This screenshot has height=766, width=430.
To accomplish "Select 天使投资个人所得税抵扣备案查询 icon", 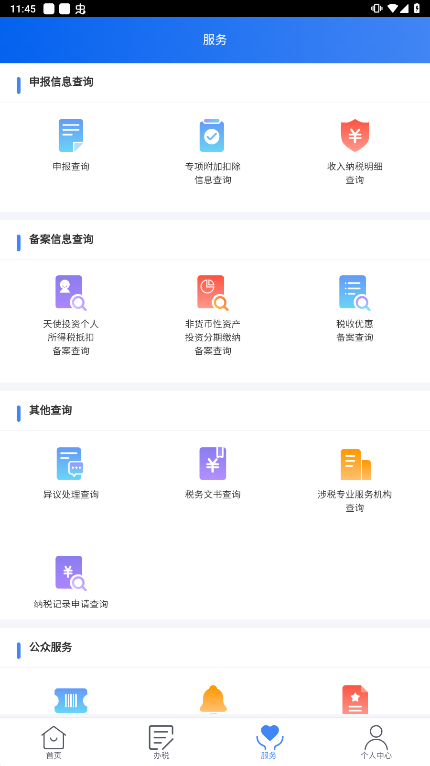I will pos(71,293).
